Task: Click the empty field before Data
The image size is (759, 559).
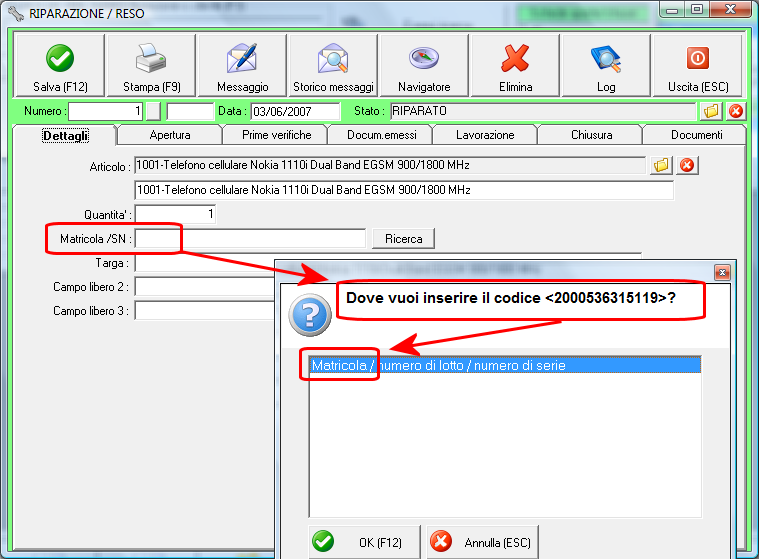Action: pos(190,111)
